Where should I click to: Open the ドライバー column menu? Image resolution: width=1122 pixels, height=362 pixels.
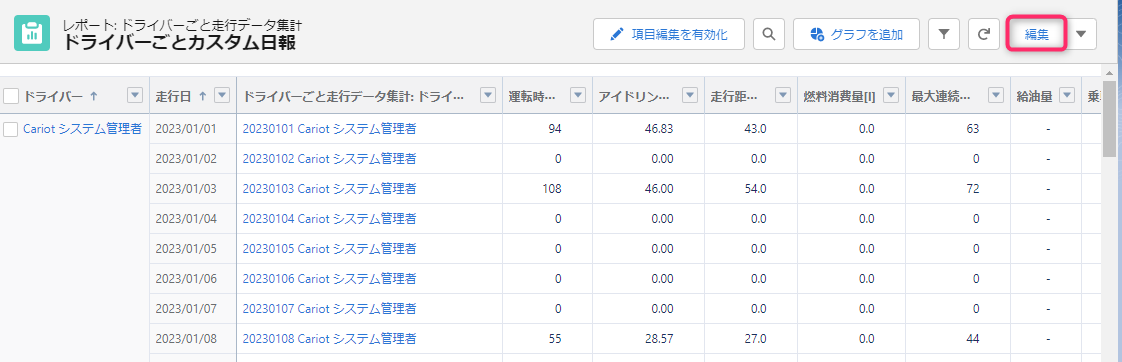134,95
